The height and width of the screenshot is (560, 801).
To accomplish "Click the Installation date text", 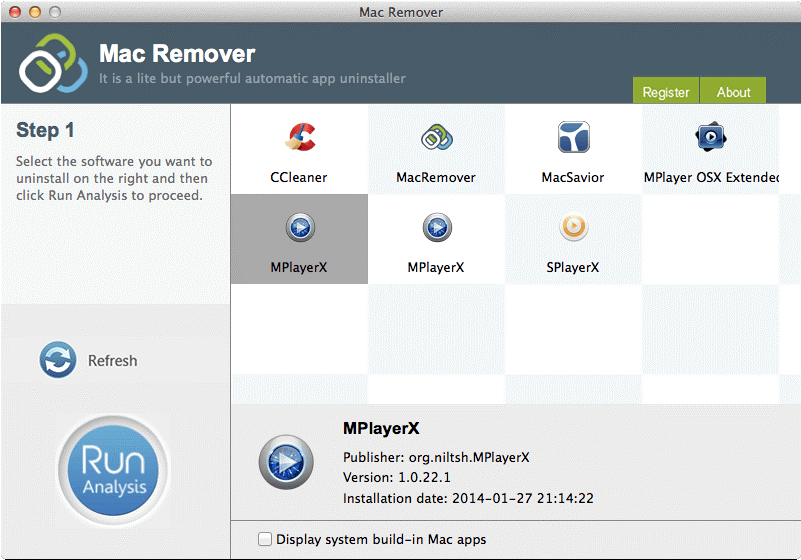I will pyautogui.click(x=468, y=498).
